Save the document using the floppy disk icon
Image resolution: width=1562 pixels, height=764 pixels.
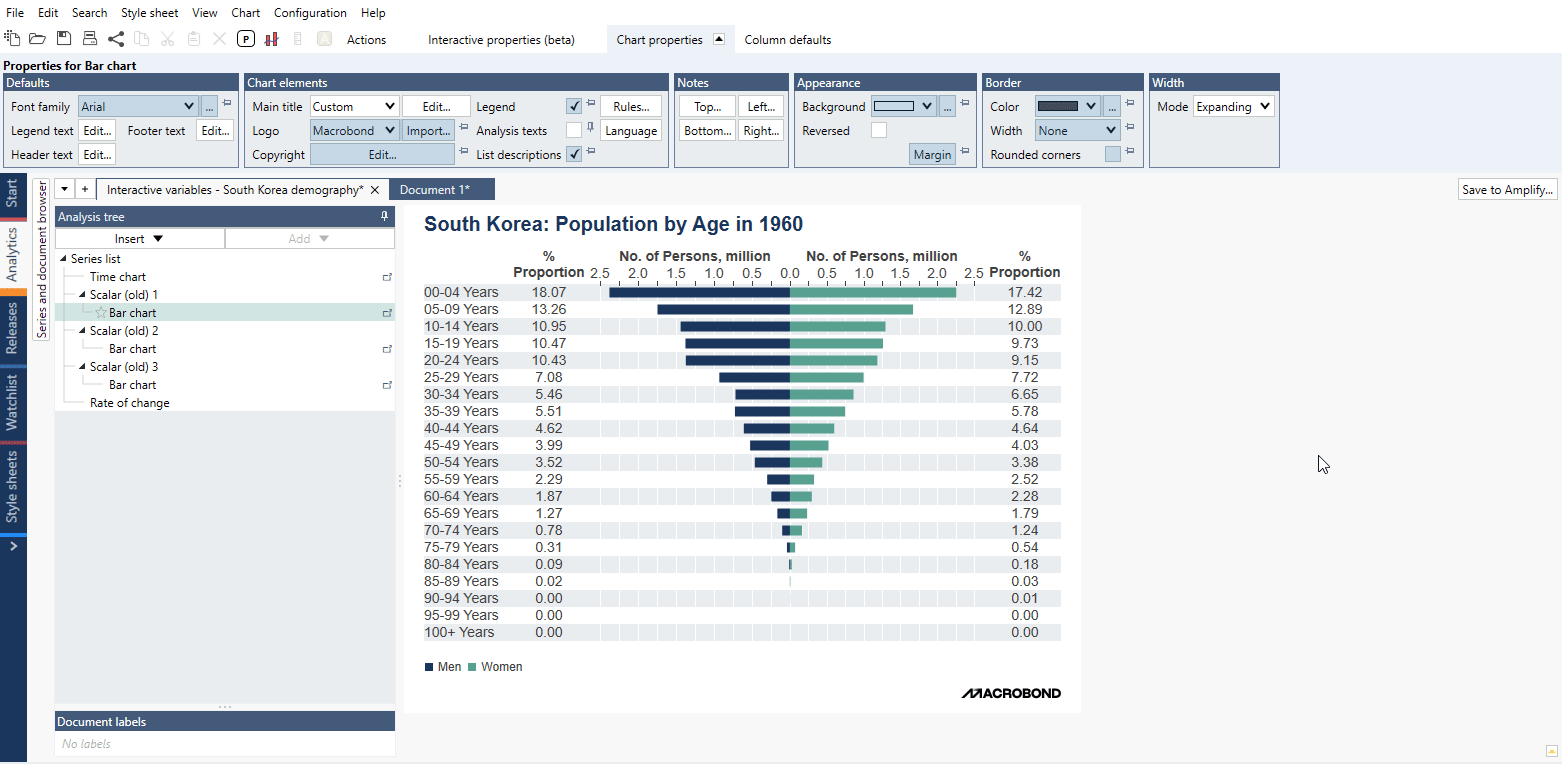pyautogui.click(x=64, y=39)
